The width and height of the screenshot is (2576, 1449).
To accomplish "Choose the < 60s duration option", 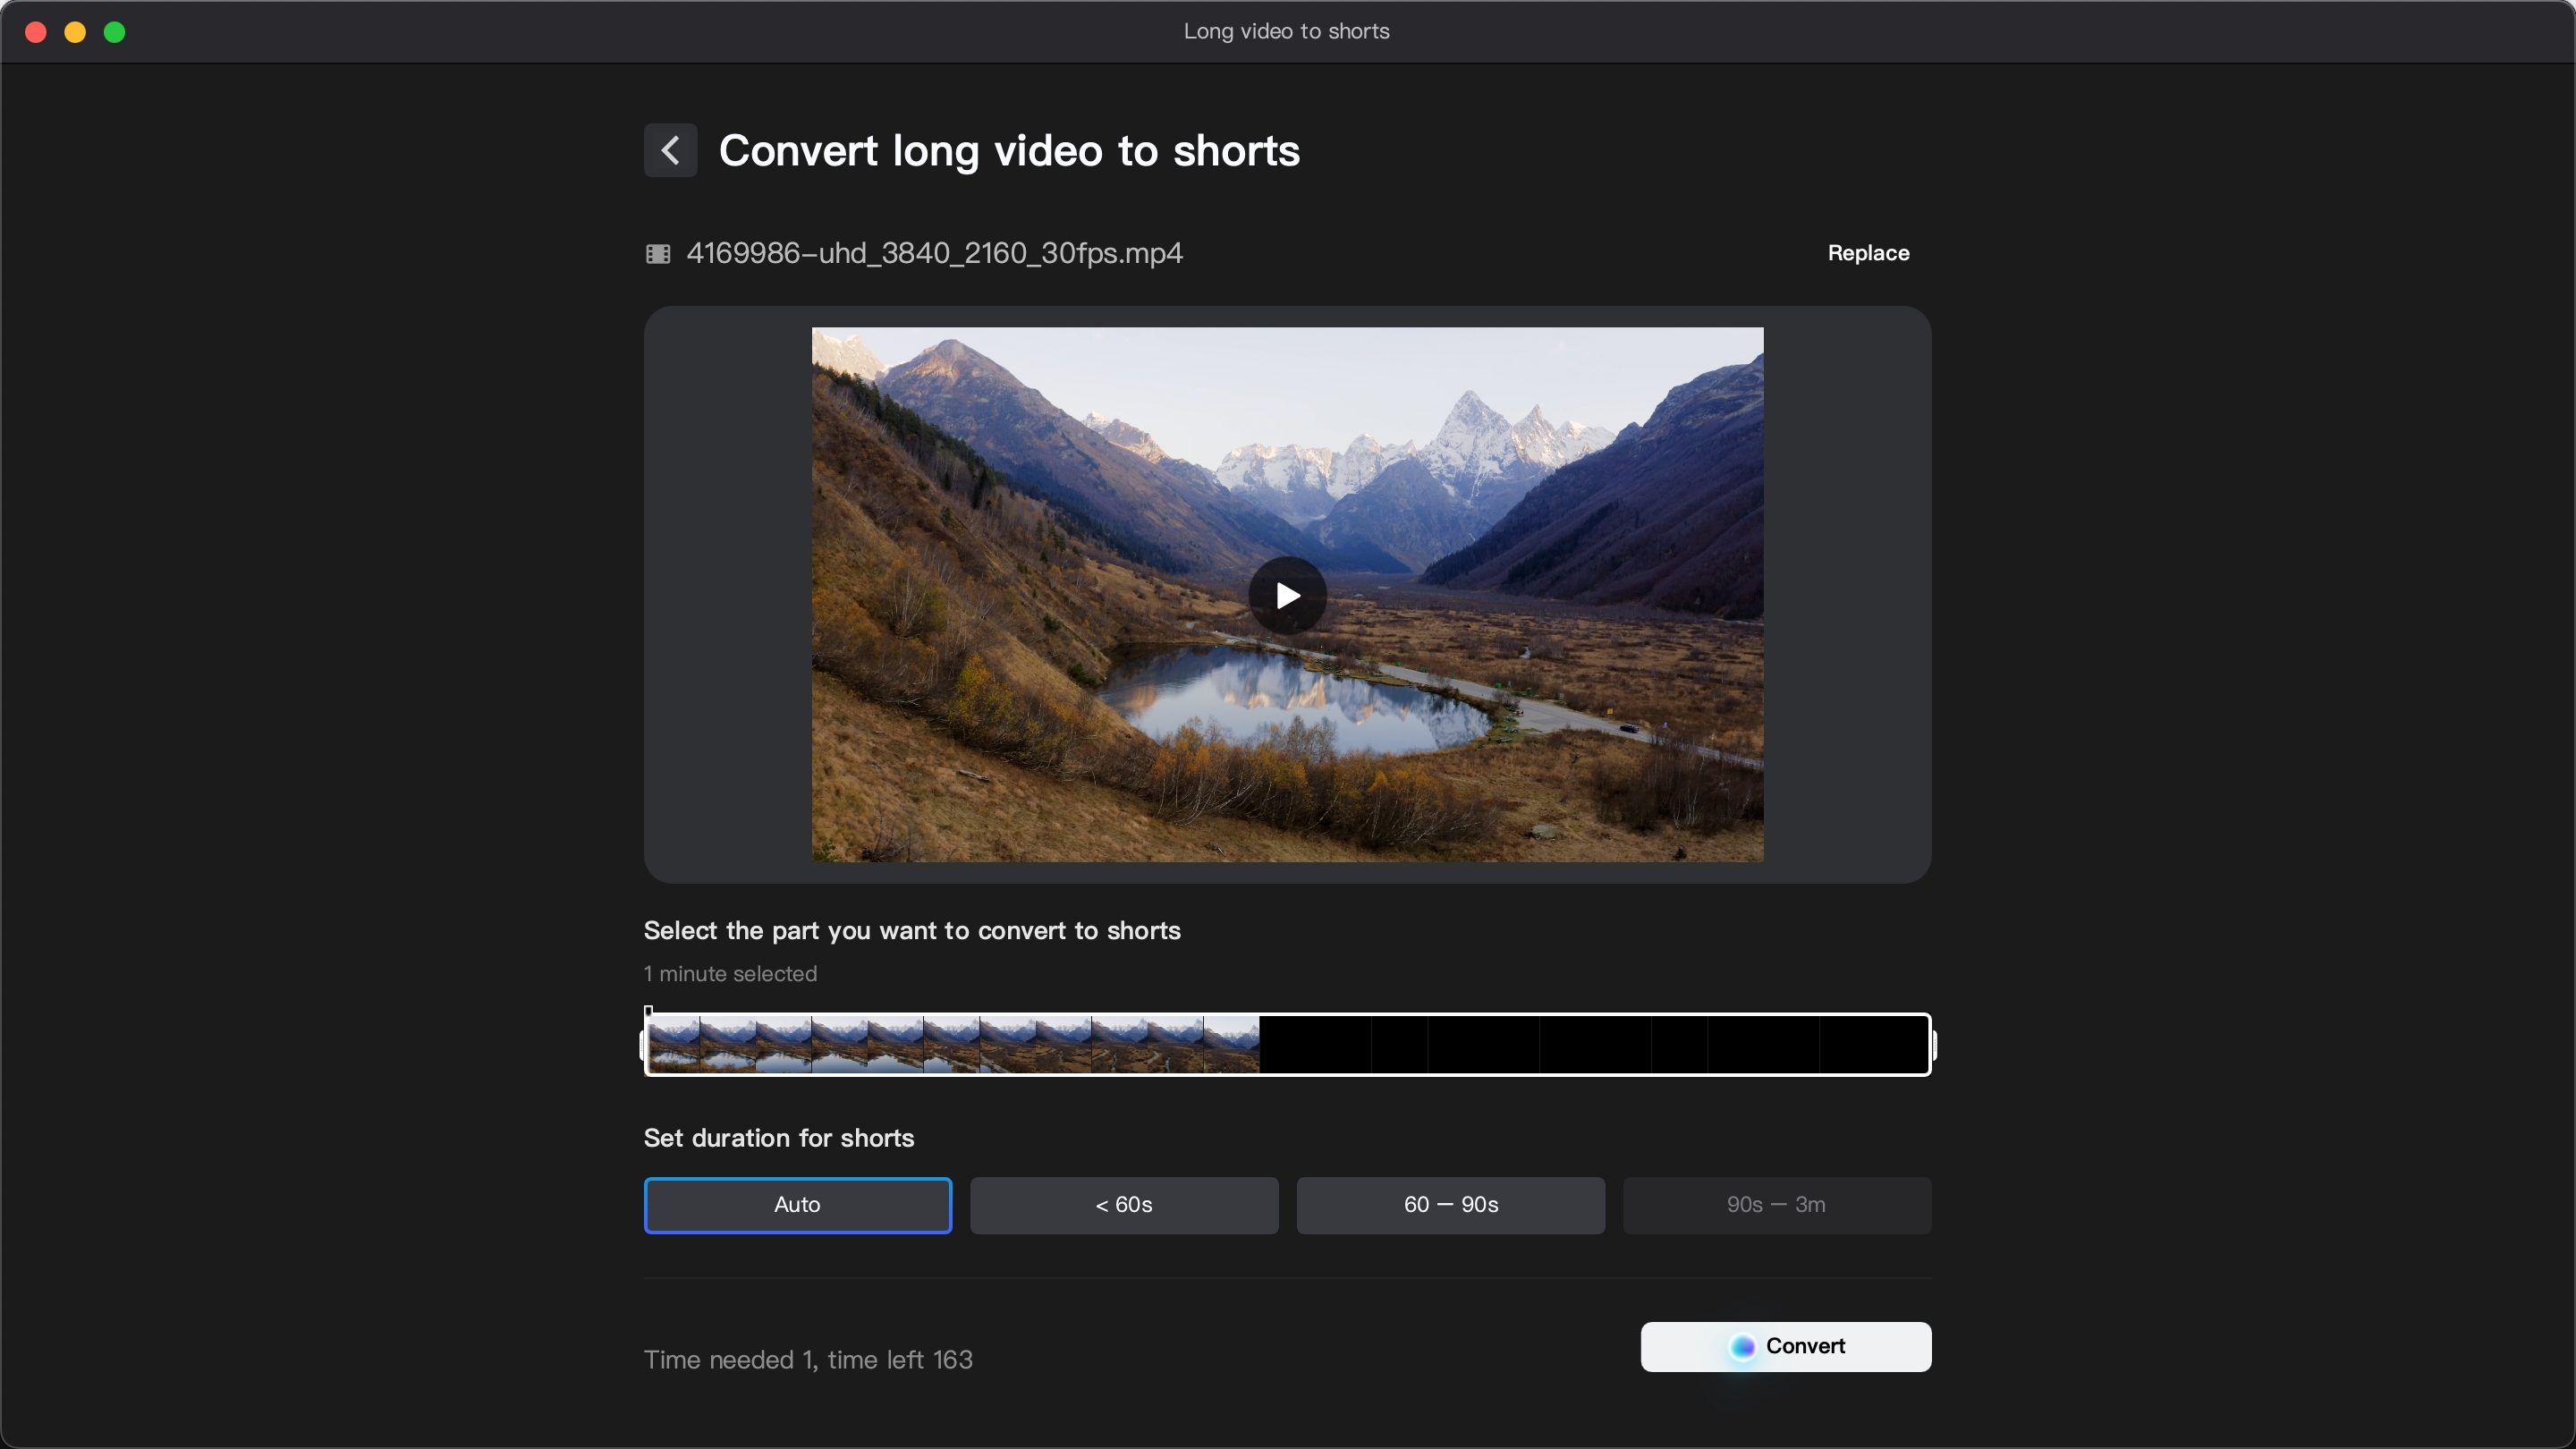I will click(1123, 1204).
